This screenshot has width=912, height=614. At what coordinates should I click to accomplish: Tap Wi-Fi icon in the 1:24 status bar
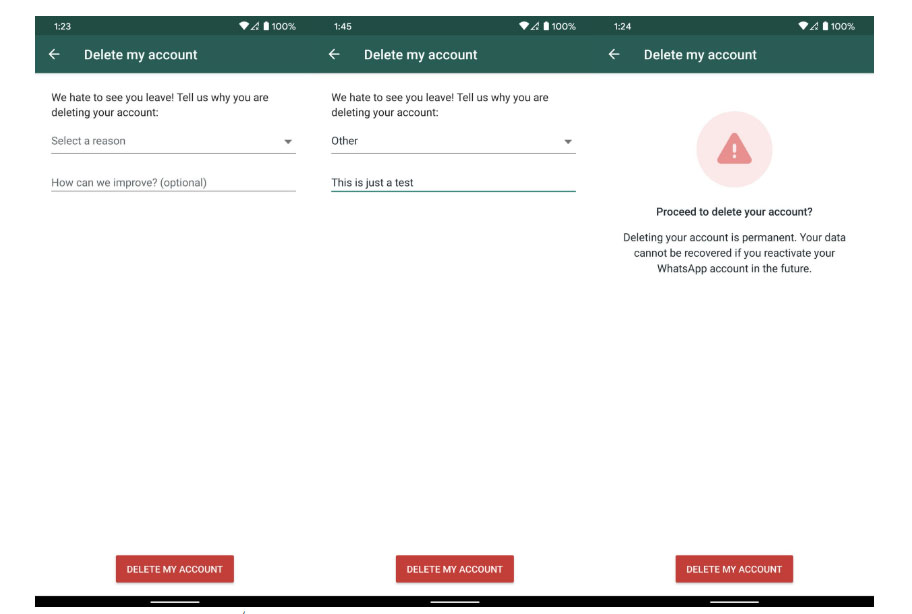tap(804, 26)
